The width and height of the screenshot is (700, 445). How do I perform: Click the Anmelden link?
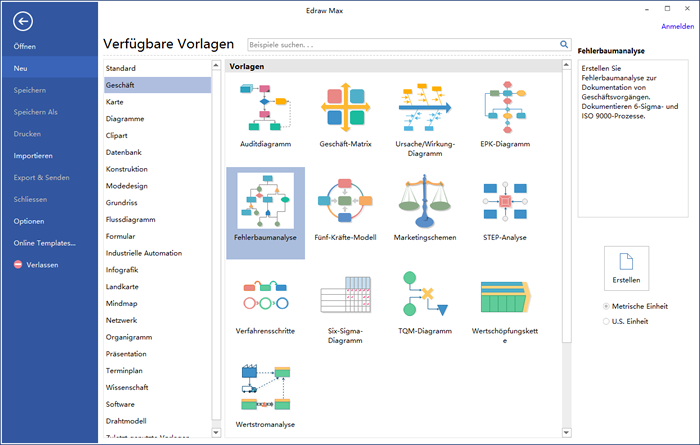tap(677, 26)
